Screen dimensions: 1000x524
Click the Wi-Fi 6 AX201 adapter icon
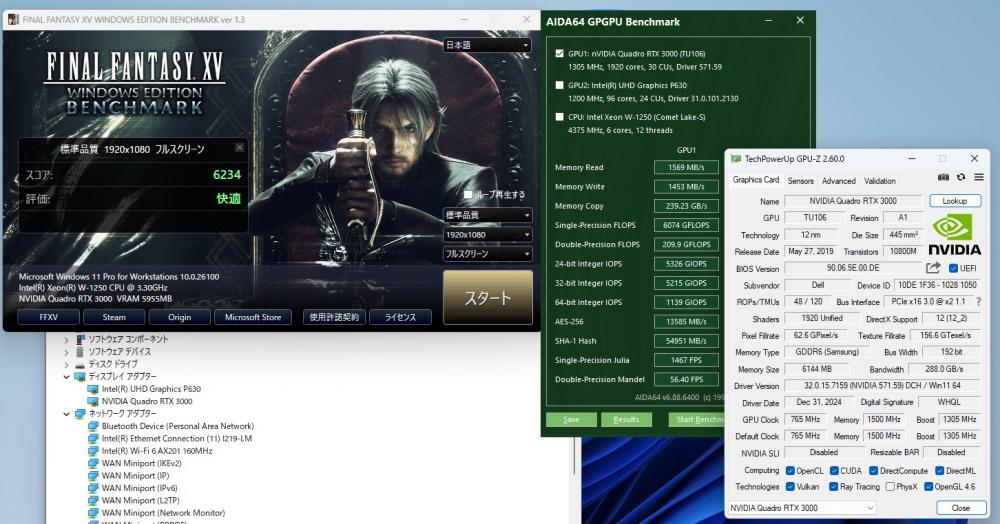(93, 451)
